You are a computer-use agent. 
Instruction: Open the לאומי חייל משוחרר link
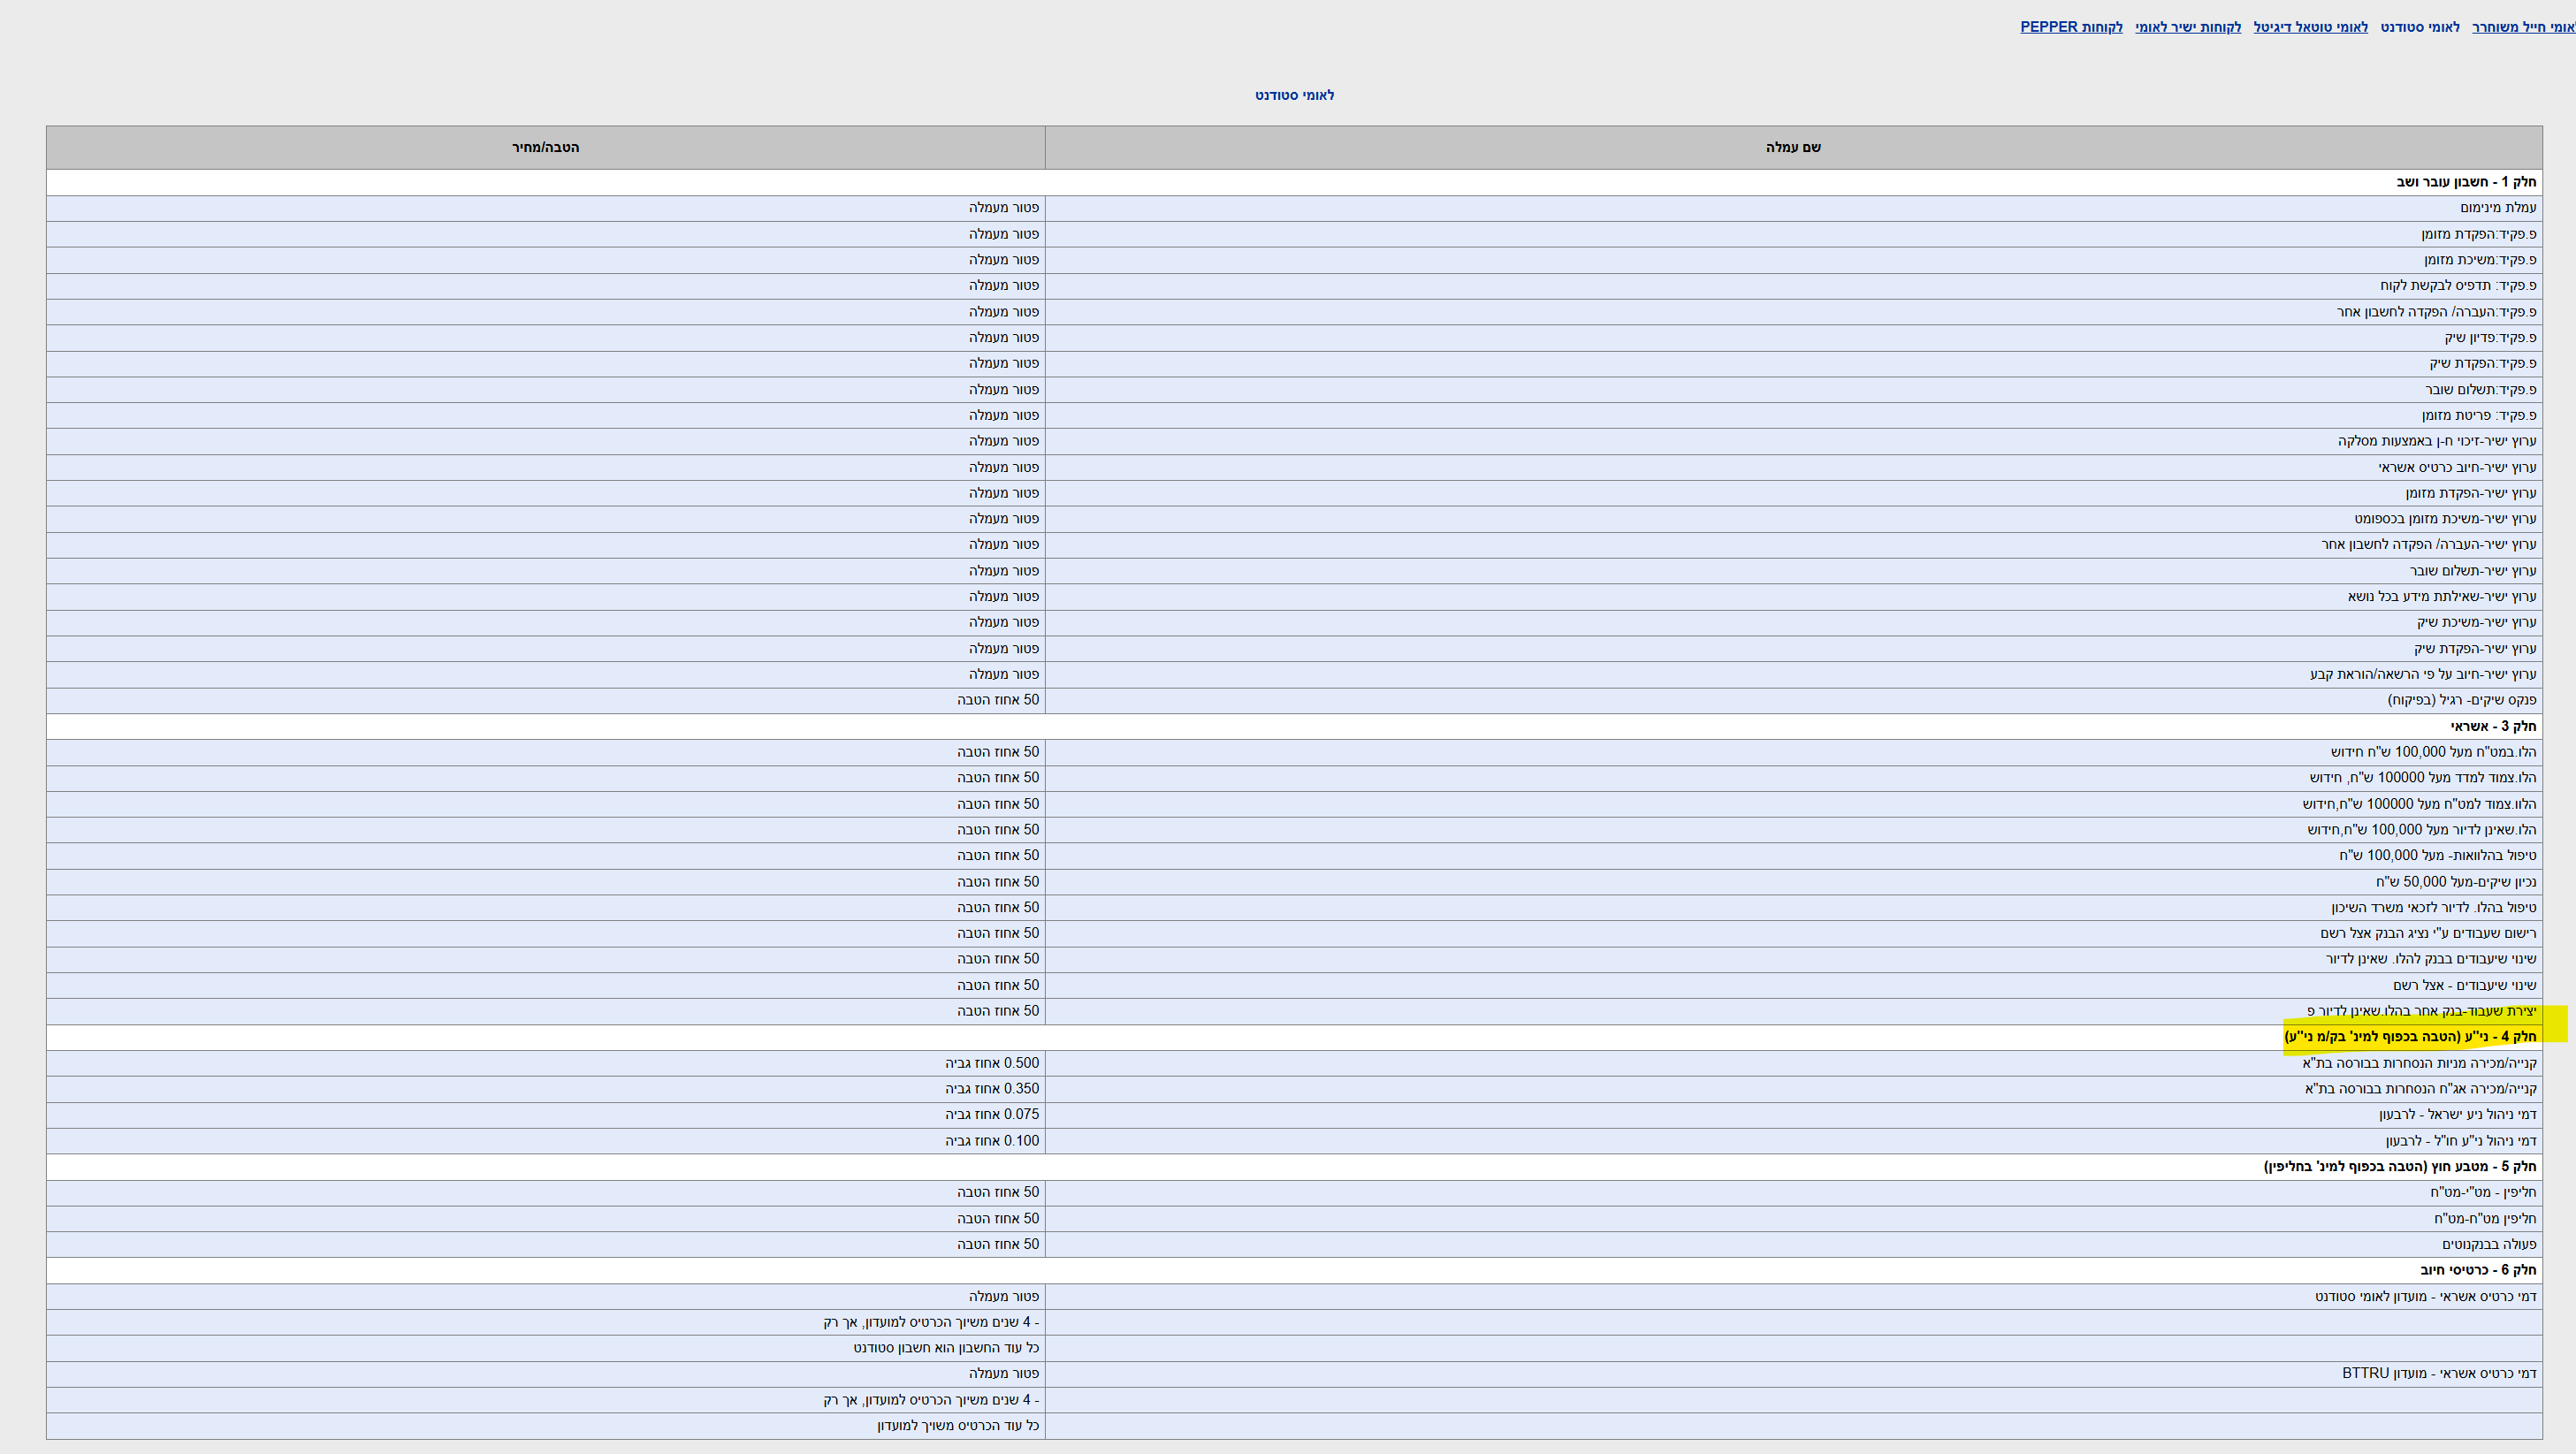[x=2522, y=27]
